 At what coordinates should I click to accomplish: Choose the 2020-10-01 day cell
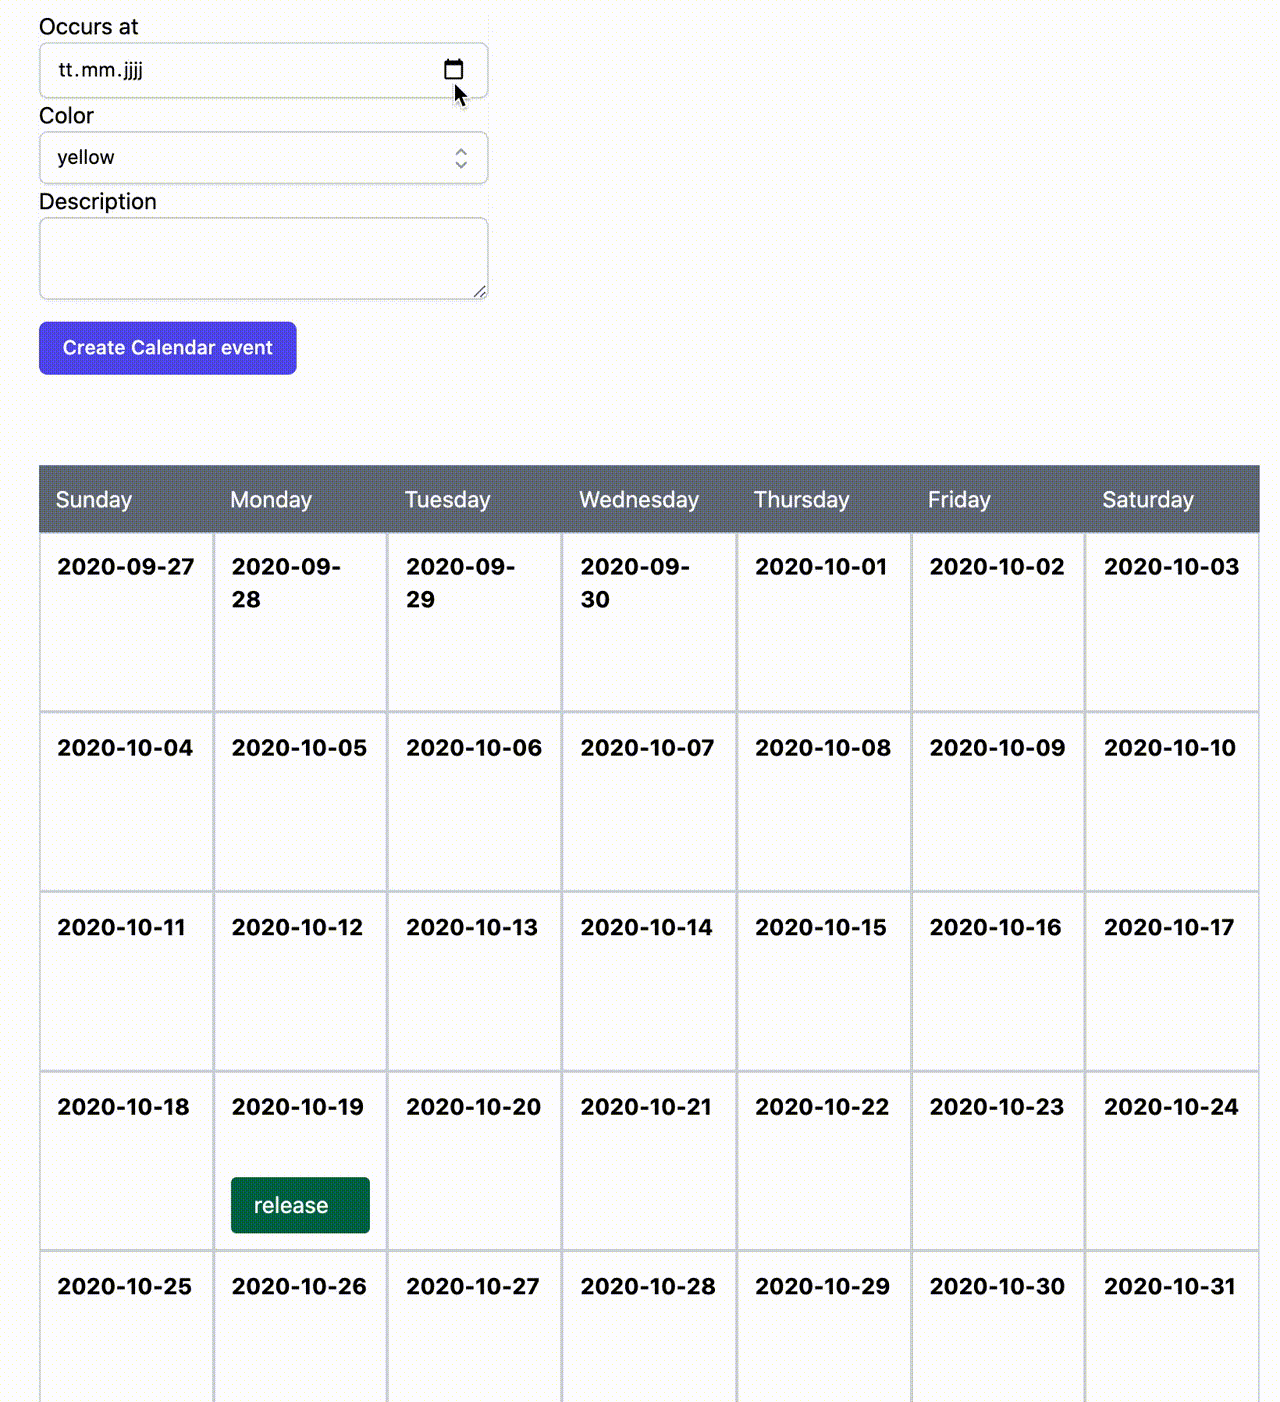click(824, 622)
